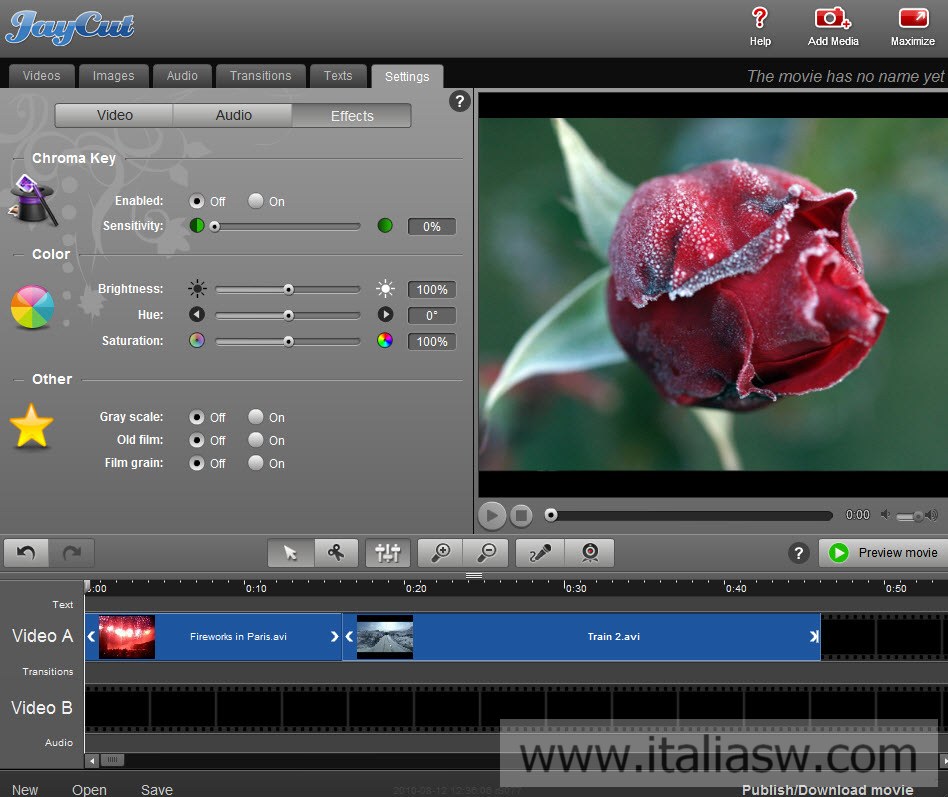Click the scissors cut tool
The width and height of the screenshot is (948, 797).
pyautogui.click(x=337, y=553)
